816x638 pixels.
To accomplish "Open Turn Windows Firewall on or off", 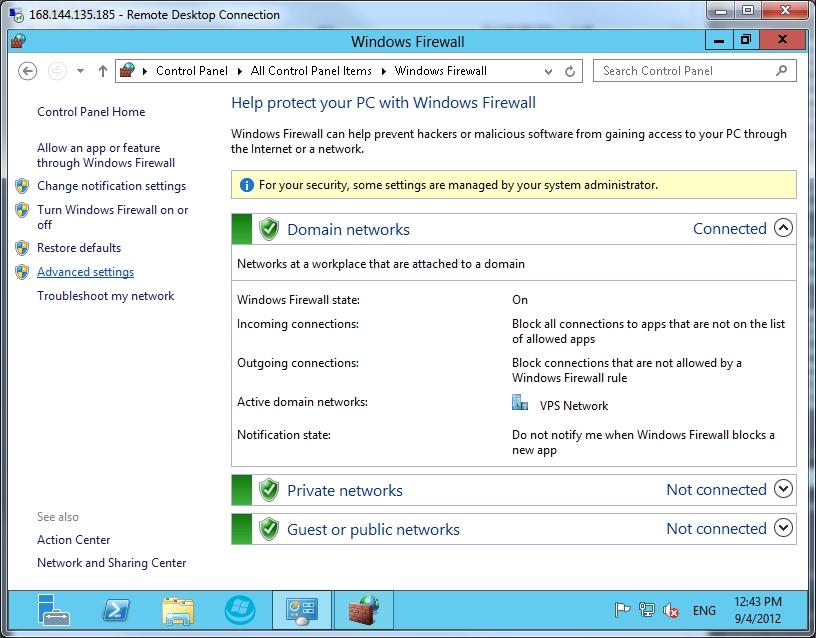I will coord(112,217).
